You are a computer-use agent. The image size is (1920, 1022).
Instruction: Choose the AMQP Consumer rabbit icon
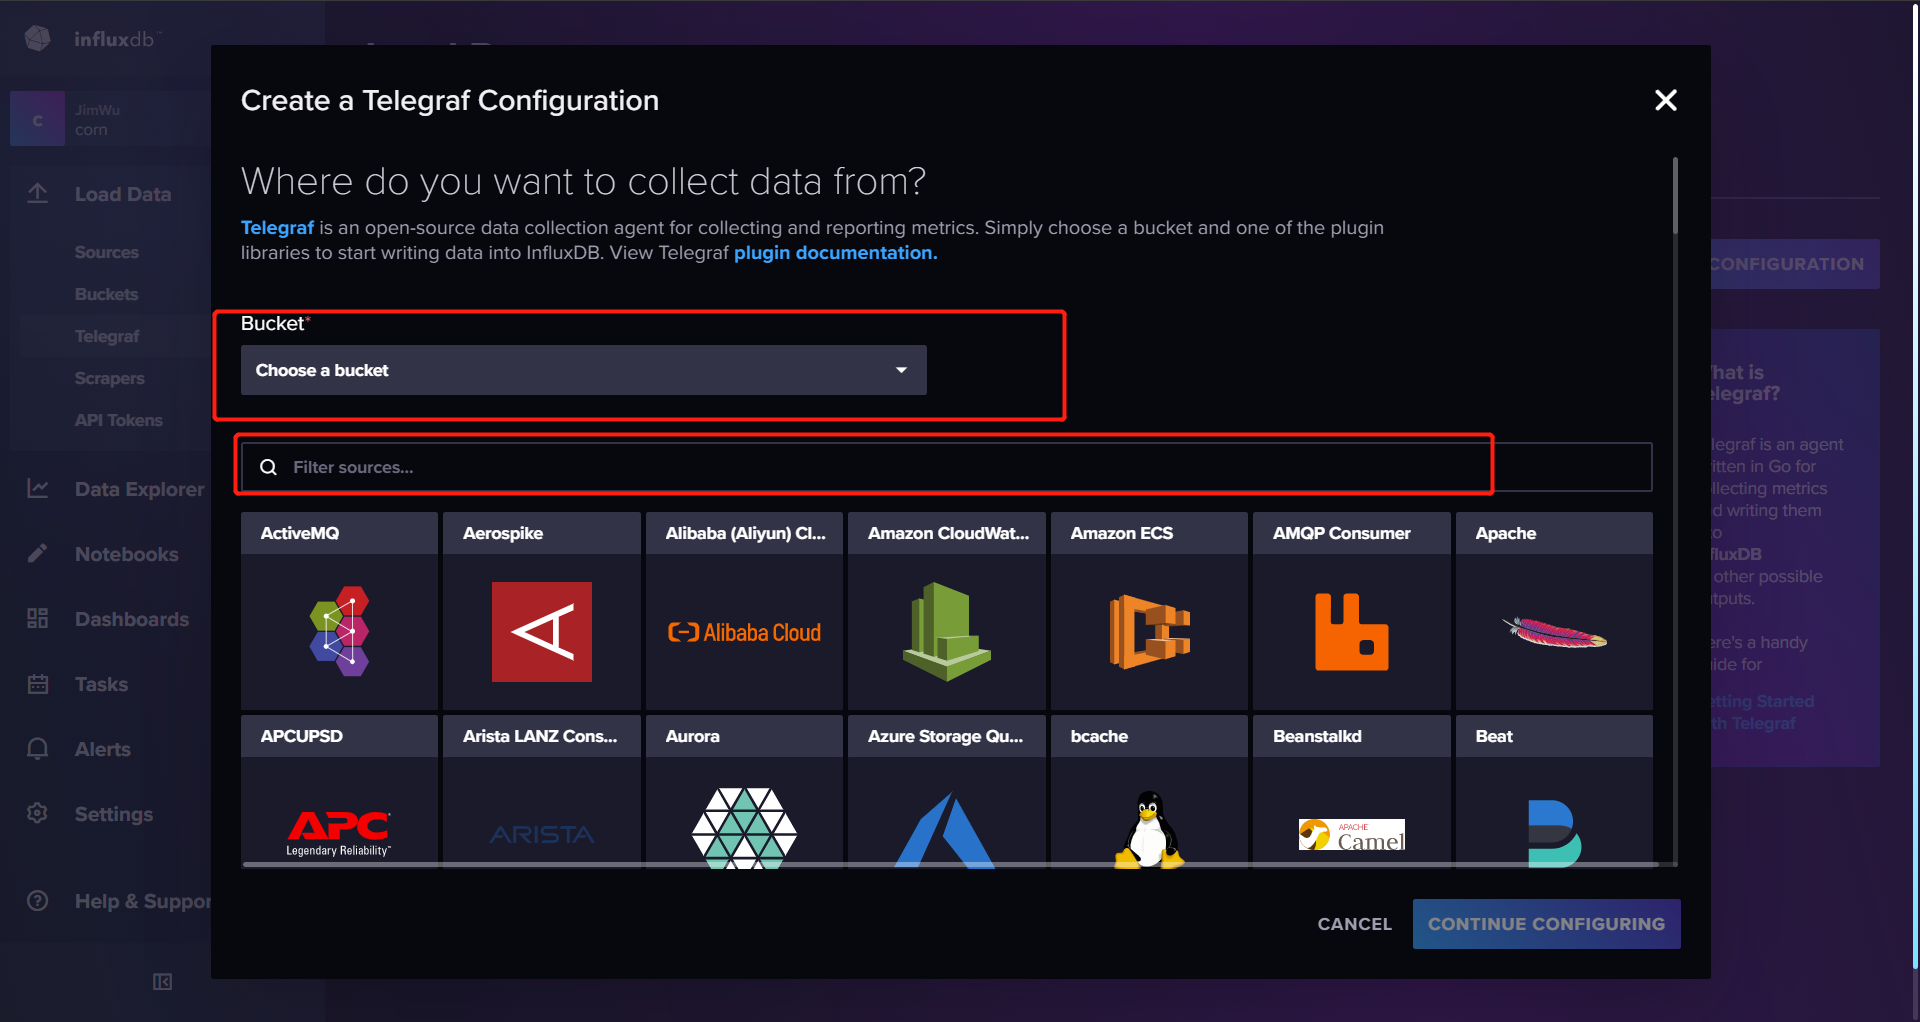click(x=1351, y=631)
